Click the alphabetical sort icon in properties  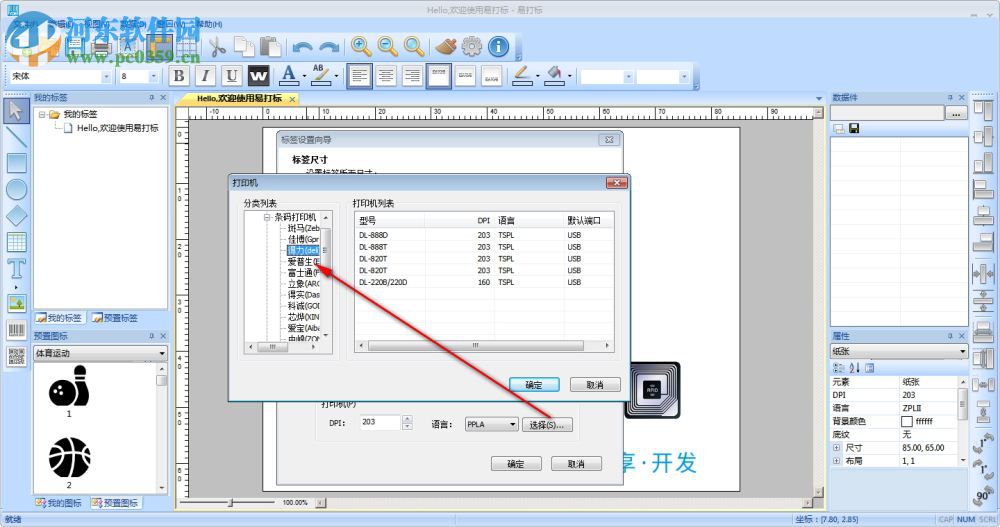pos(854,367)
